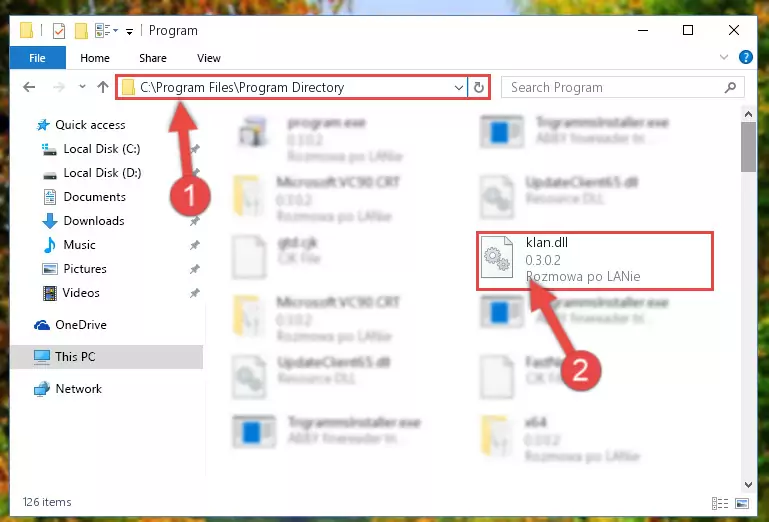Click the klan.dll gear file icon
The width and height of the screenshot is (769, 522).
(496, 257)
